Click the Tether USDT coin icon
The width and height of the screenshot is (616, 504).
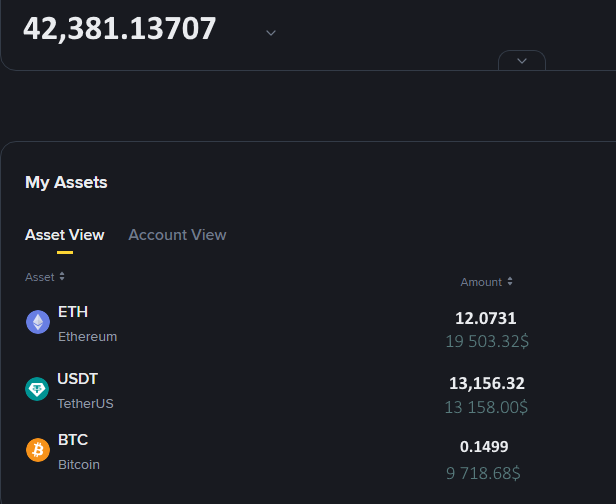coord(37,389)
